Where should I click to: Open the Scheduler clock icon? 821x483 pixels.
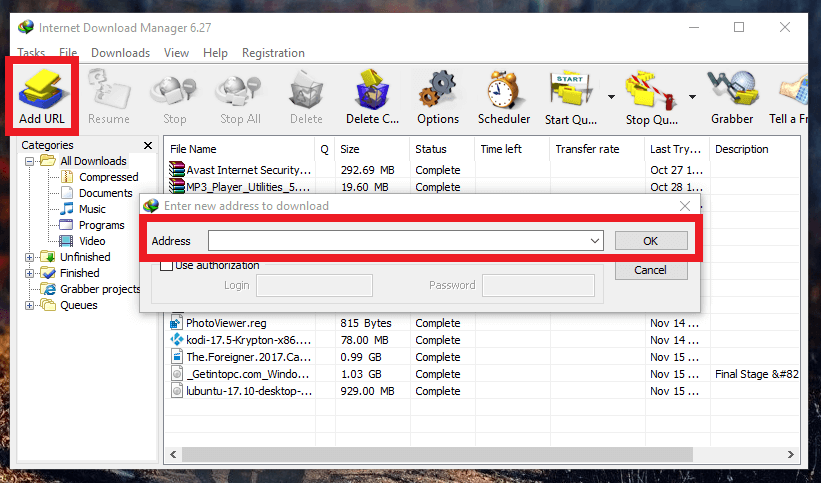point(503,90)
